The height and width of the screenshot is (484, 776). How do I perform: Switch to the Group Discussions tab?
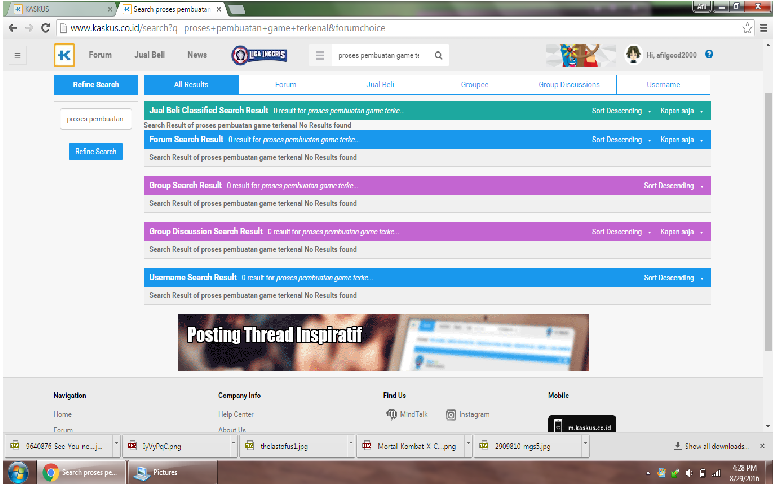569,85
